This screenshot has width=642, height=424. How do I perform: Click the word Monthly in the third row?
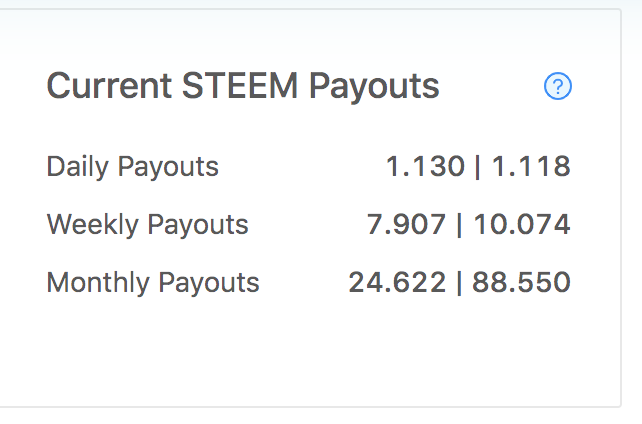98,283
